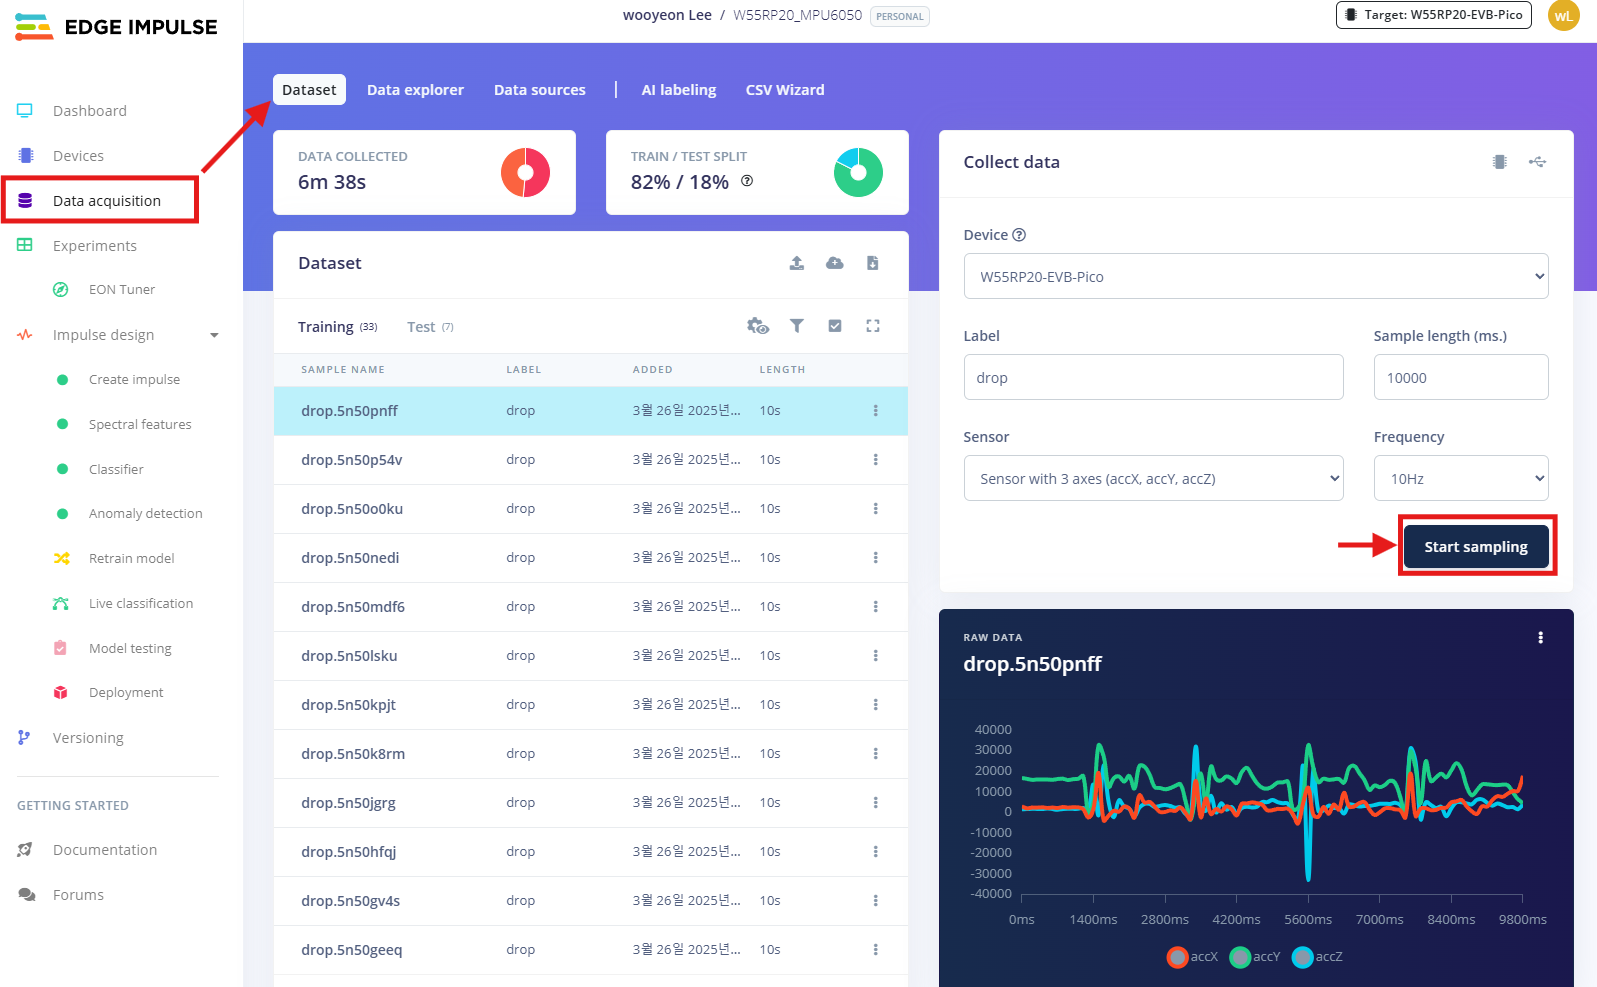
Task: Click the Data Collected pie chart
Action: tap(525, 173)
